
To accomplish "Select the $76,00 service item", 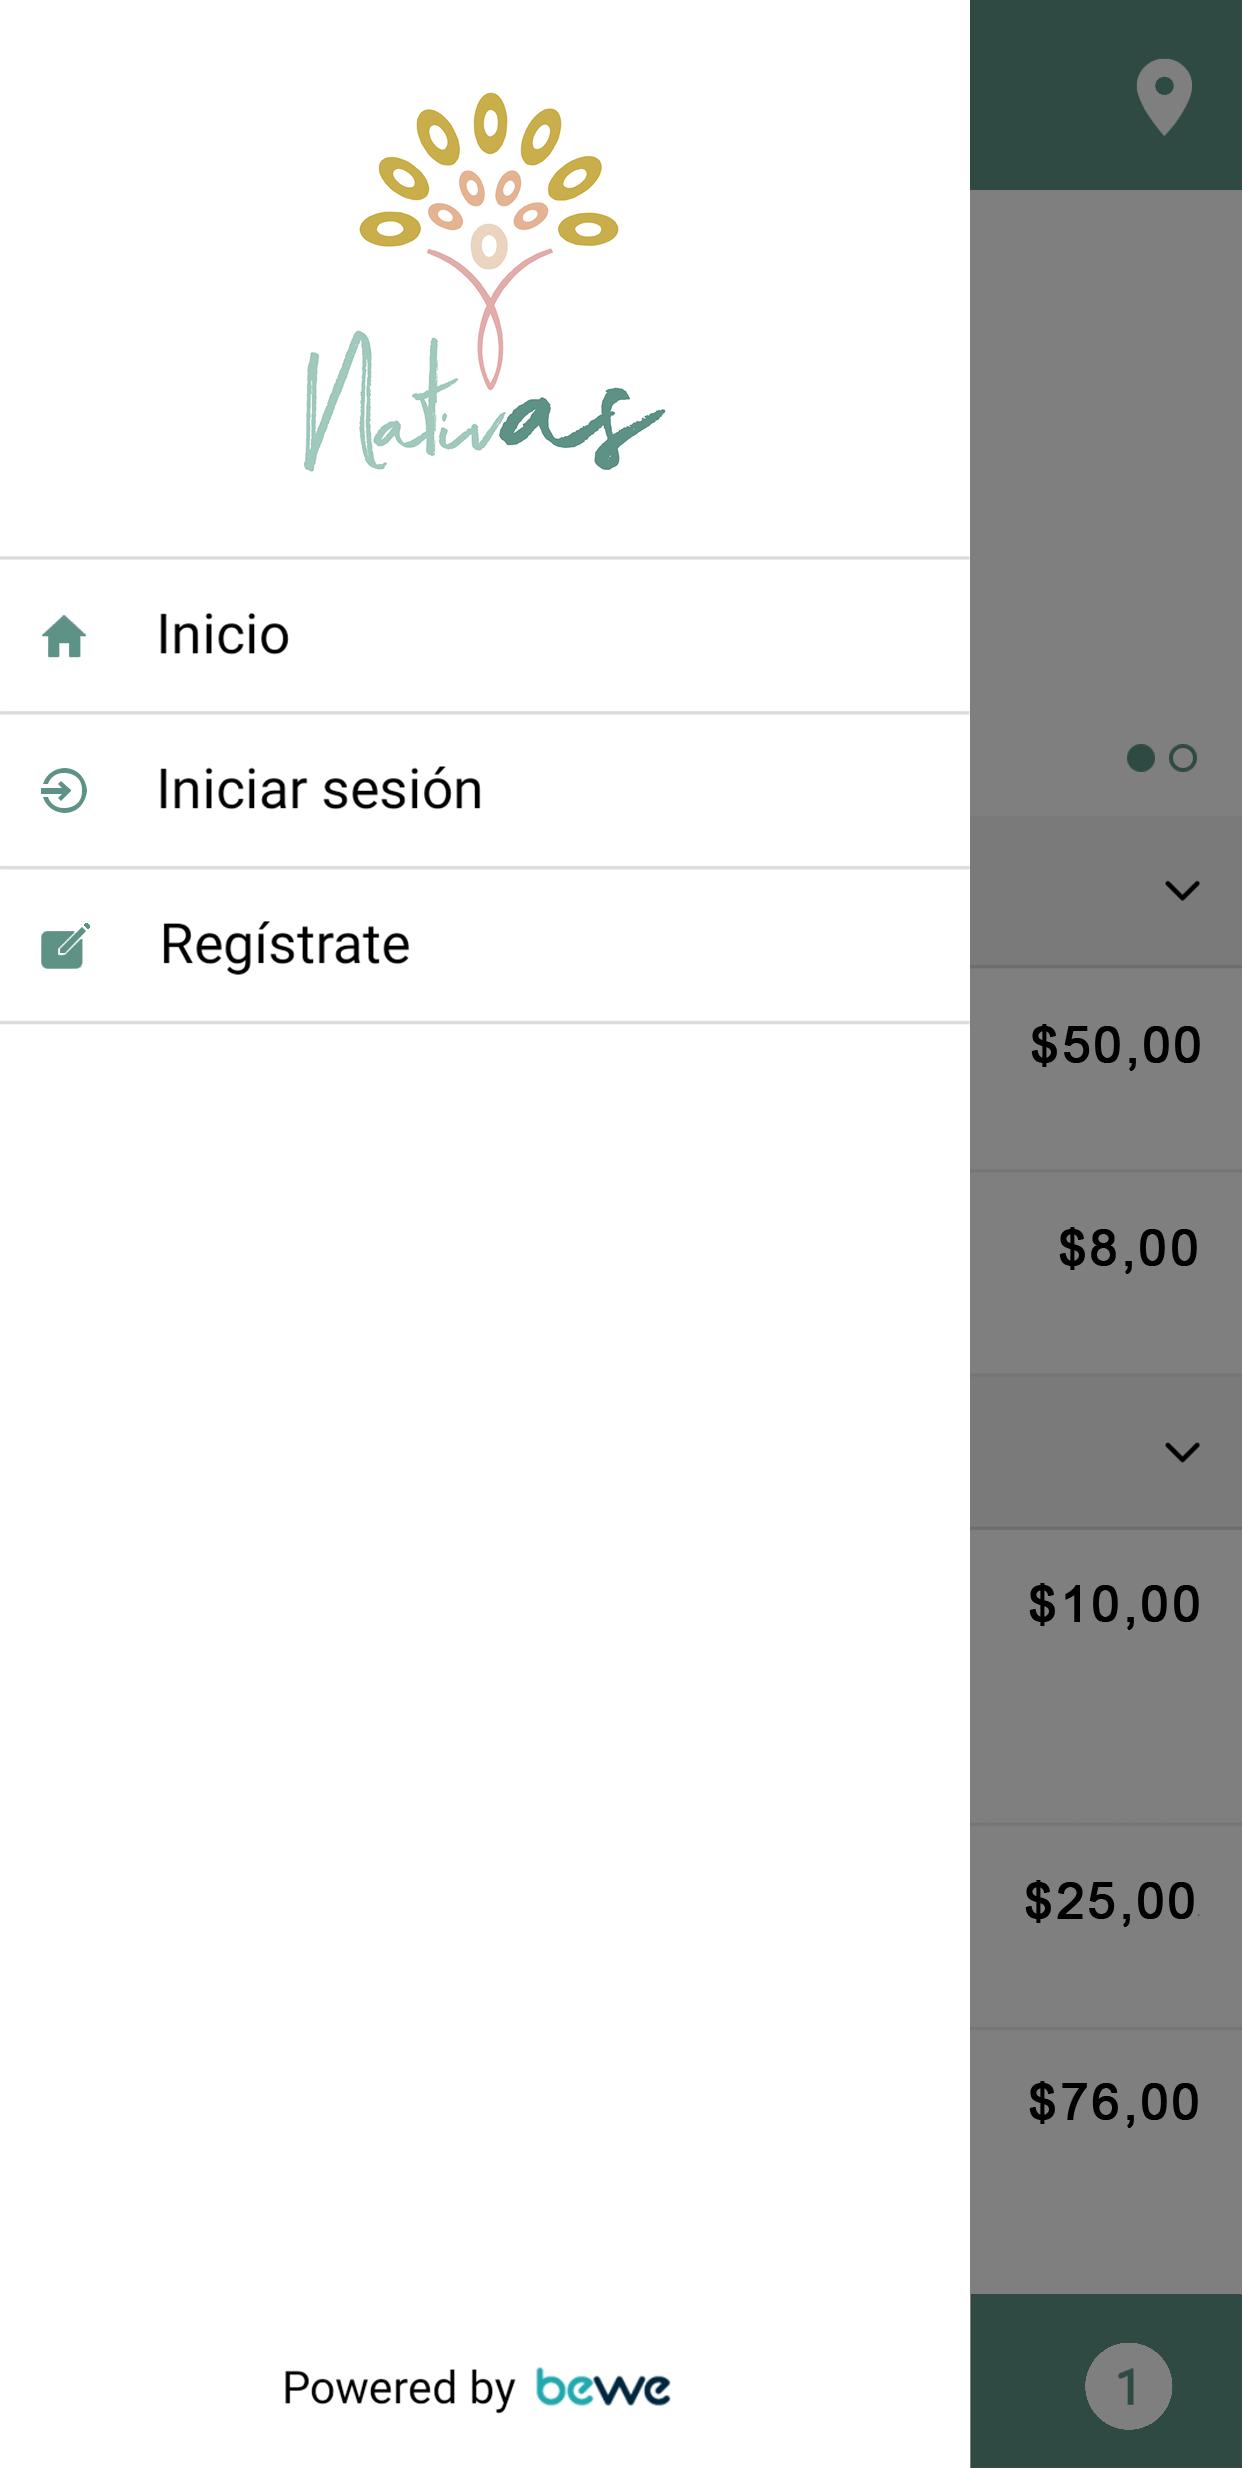I will tap(1106, 2162).
